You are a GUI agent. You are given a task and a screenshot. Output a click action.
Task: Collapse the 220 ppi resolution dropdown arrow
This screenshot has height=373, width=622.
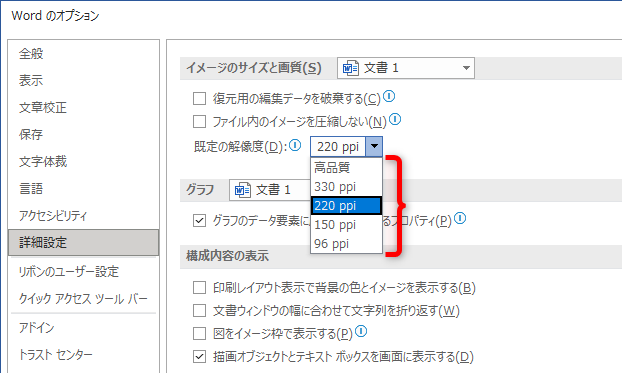[374, 146]
